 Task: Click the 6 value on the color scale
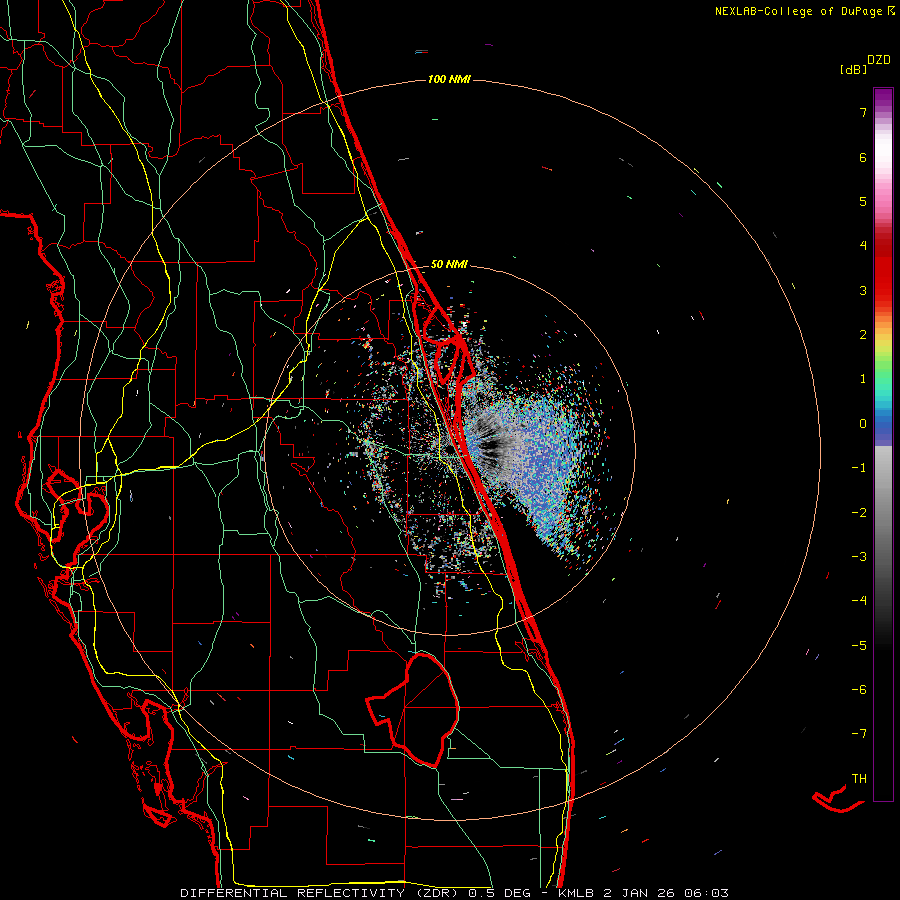pyautogui.click(x=863, y=157)
